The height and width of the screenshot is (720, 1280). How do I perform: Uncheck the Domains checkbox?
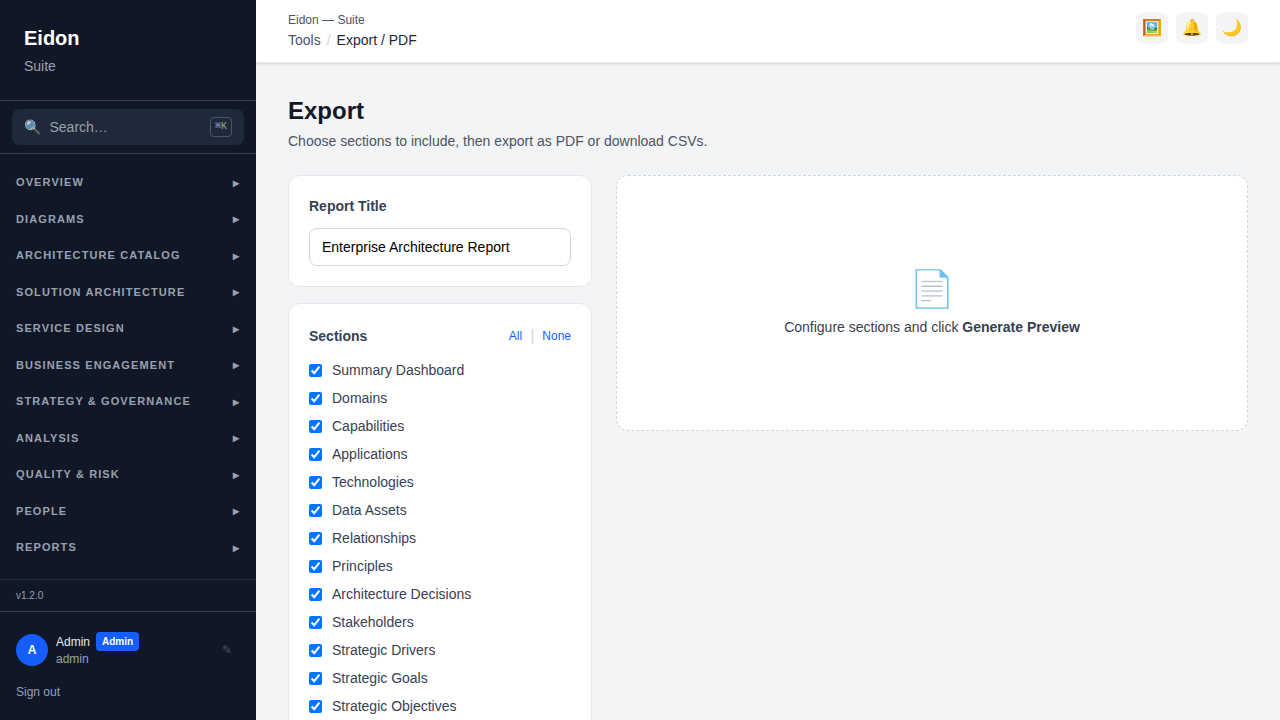(316, 398)
